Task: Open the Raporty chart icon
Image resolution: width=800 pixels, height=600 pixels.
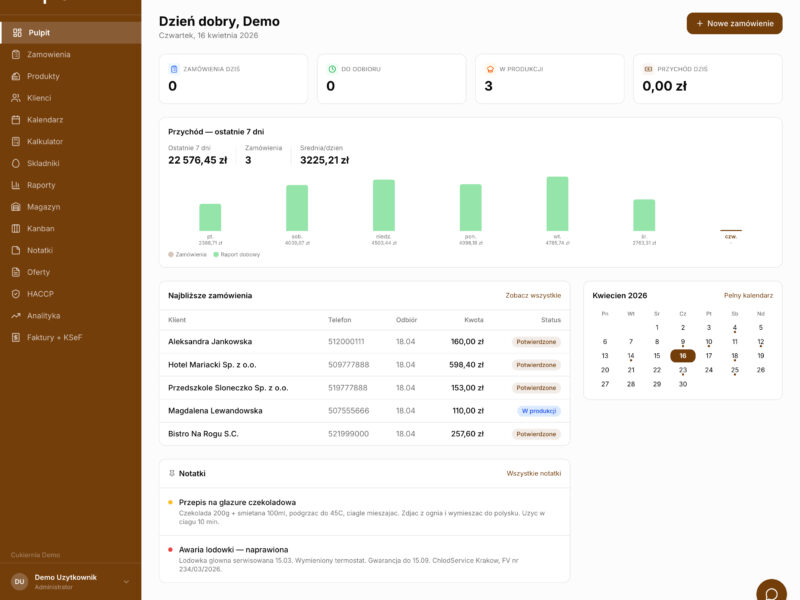Action: (x=16, y=185)
